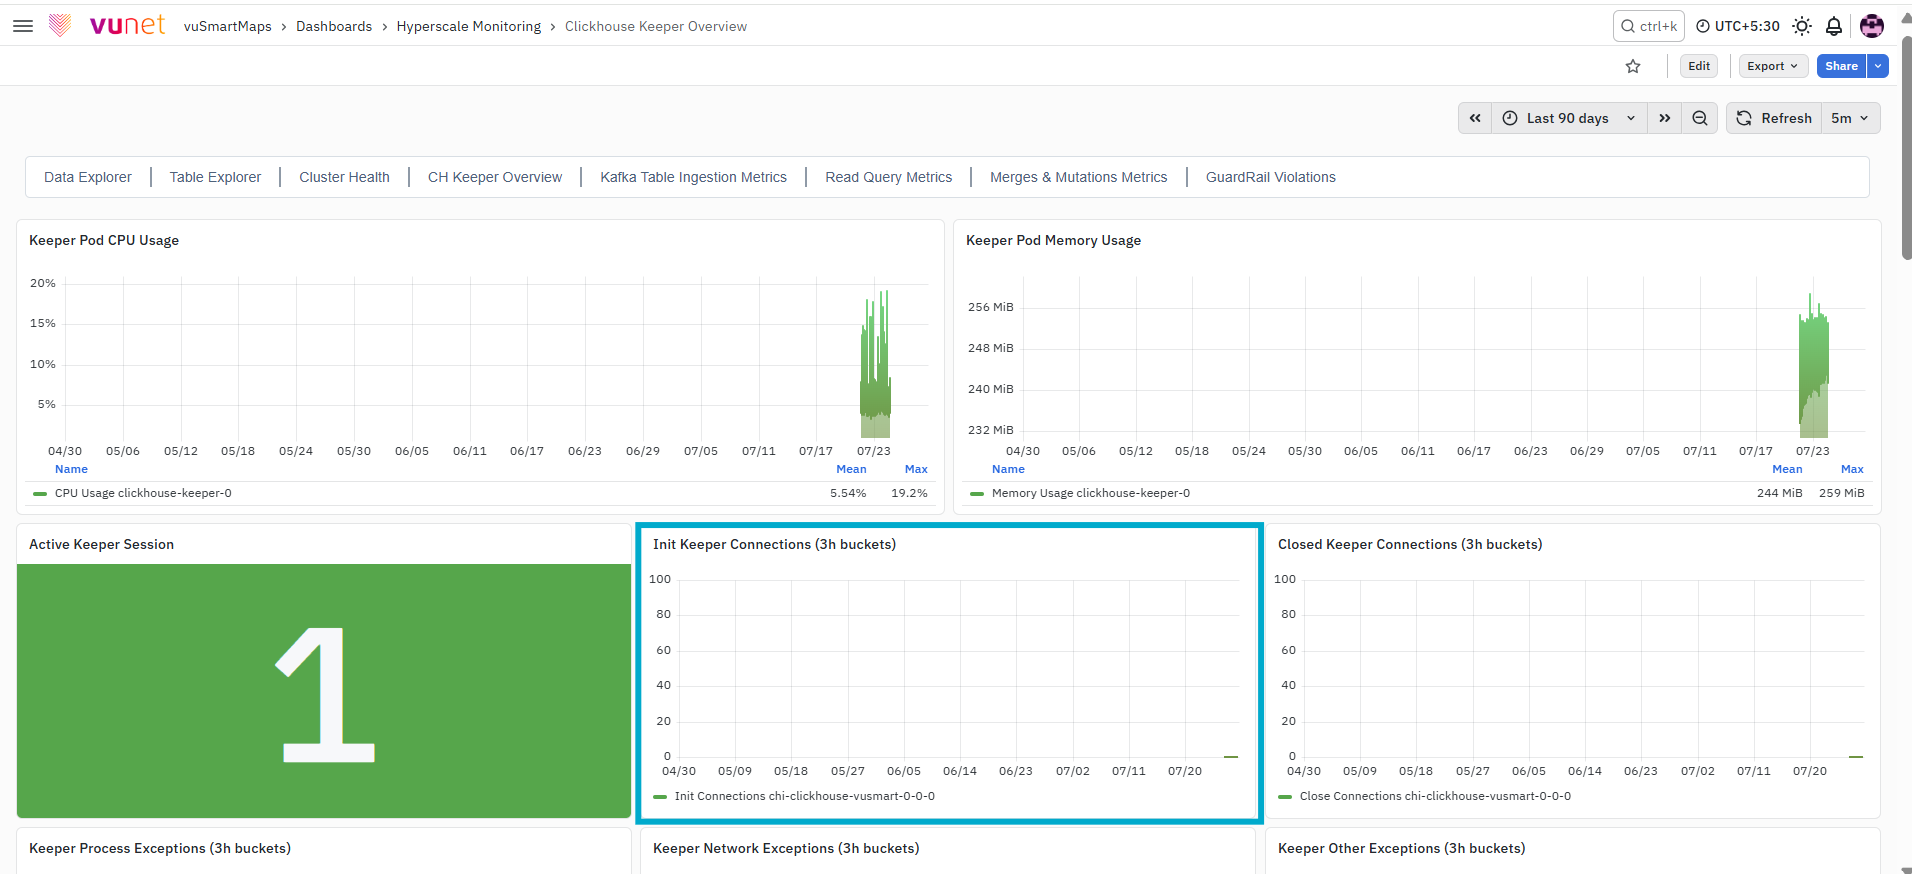Open Share options dropdown arrow
1912x874 pixels.
pos(1878,66)
